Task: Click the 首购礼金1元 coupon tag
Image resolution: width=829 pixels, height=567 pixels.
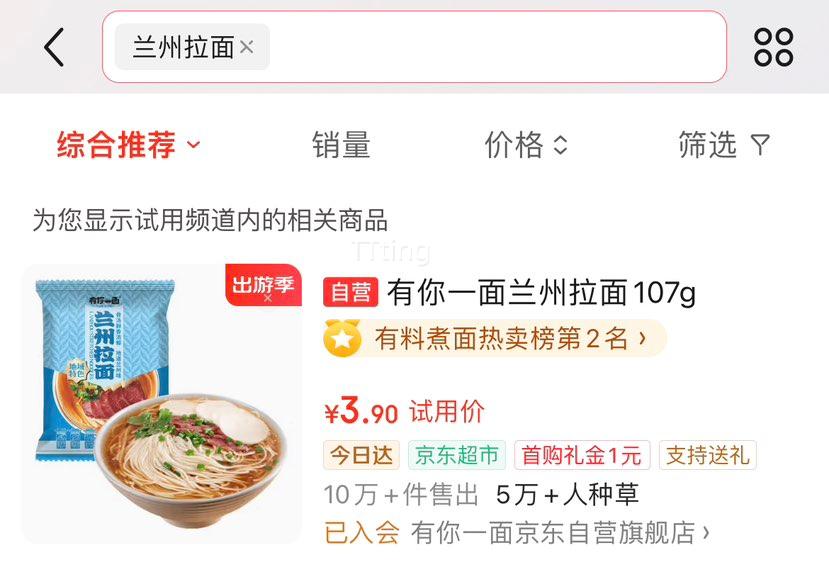Action: coord(582,455)
